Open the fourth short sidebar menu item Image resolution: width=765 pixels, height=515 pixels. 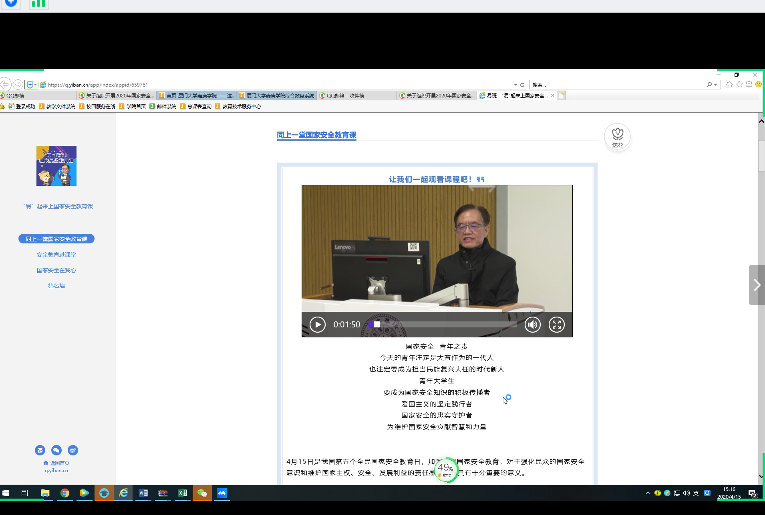[x=56, y=286]
